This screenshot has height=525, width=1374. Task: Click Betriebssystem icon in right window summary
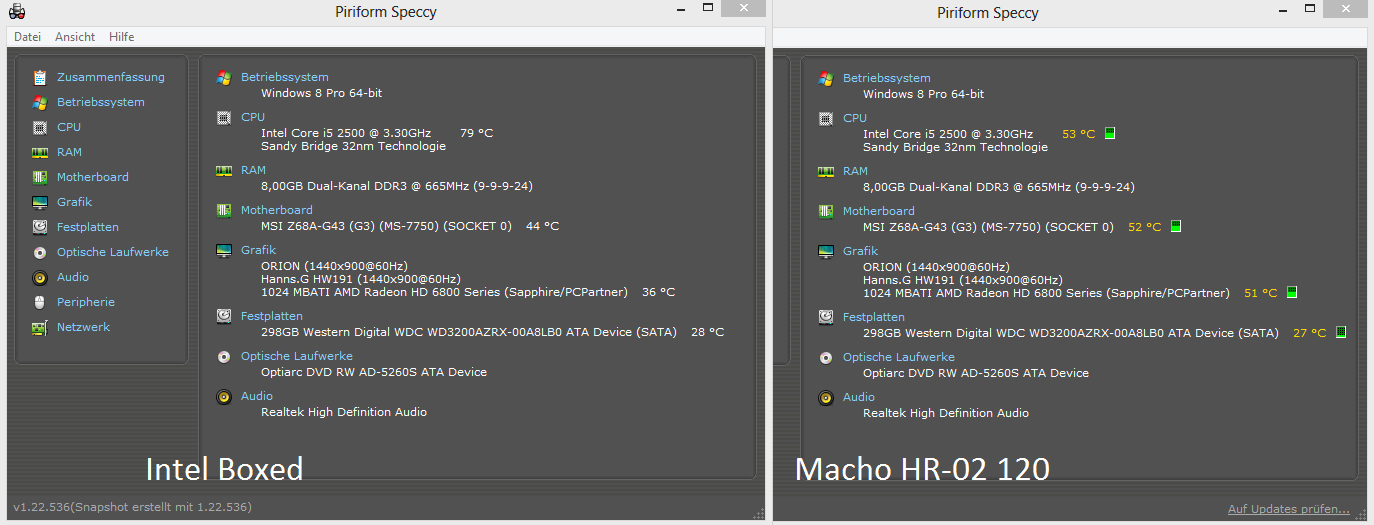(x=826, y=78)
